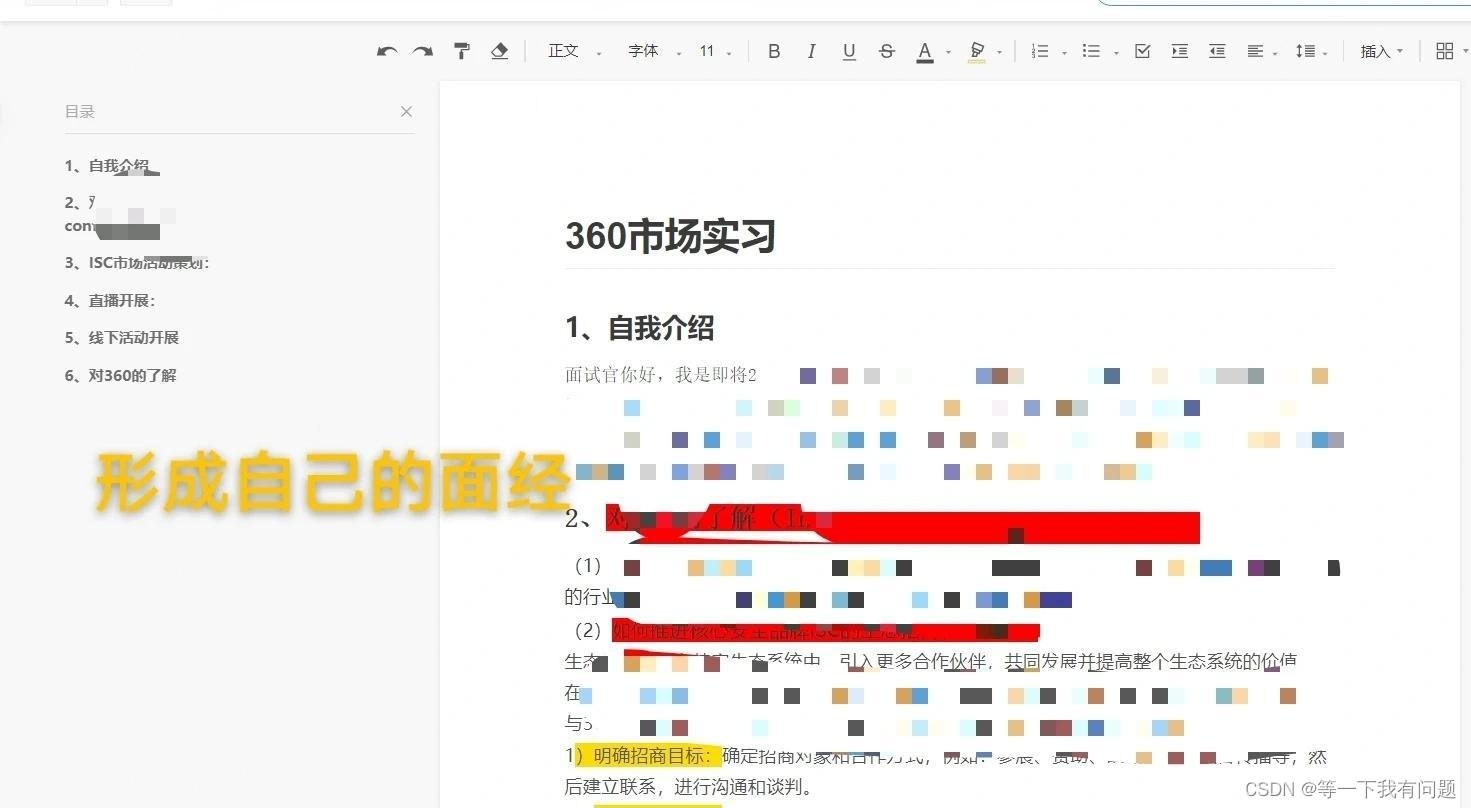The width and height of the screenshot is (1471, 808).
Task: Expand bulleted list style arrow
Action: [x=1115, y=53]
